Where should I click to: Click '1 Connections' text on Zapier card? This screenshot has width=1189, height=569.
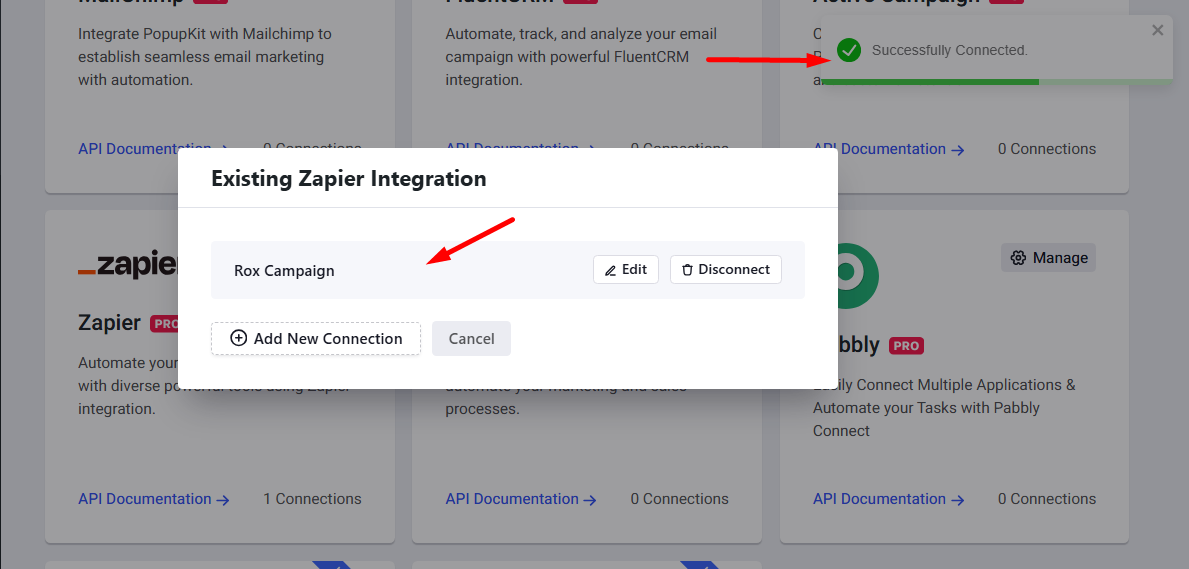(312, 499)
